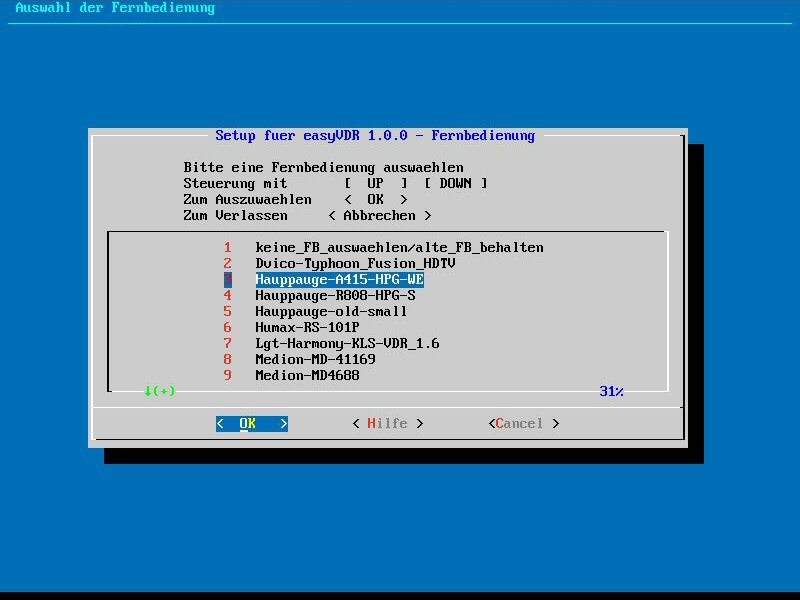800x600 pixels.
Task: Choose Humax-RS-101P remote entry
Action: pos(307,327)
